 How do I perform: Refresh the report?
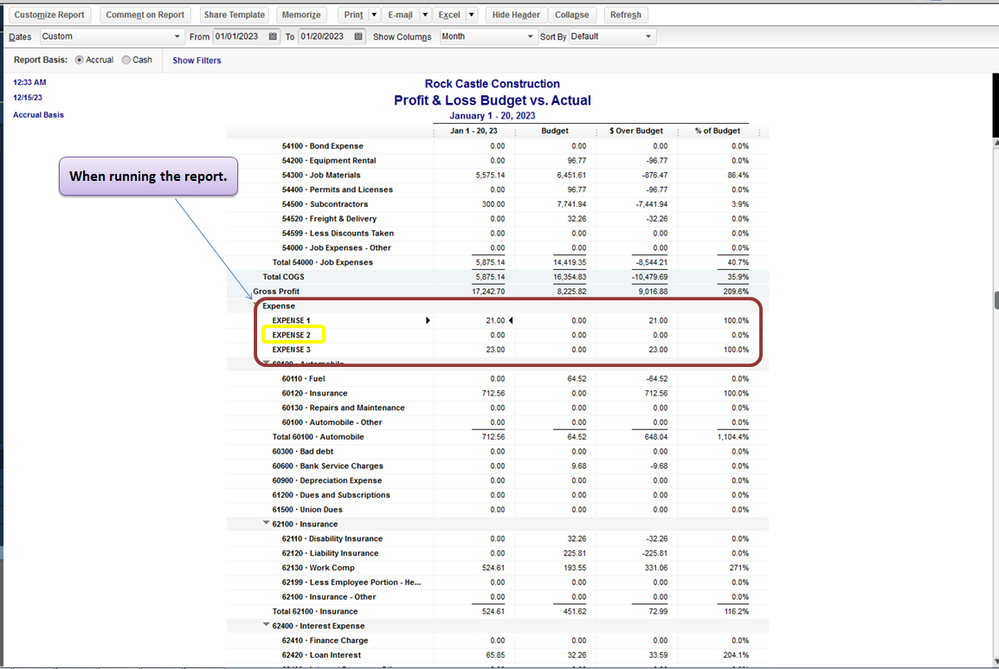[626, 15]
